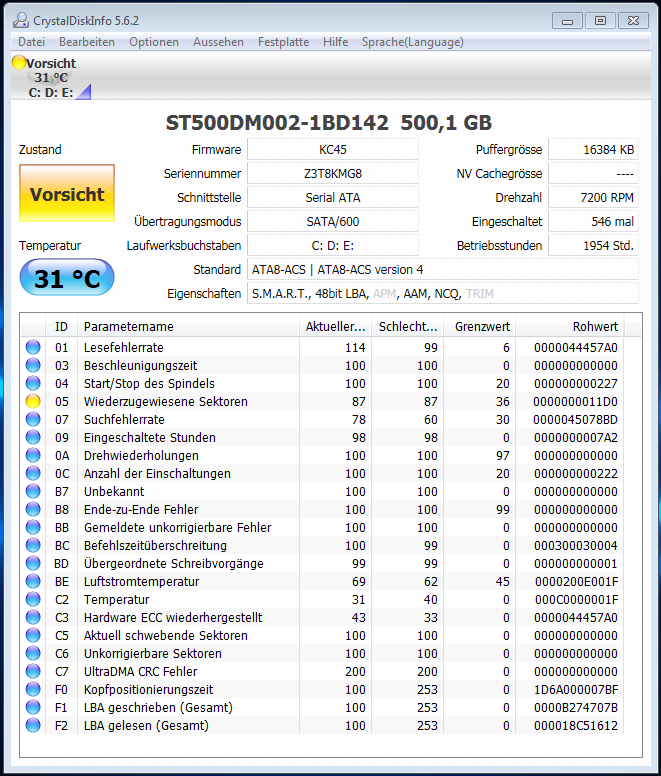This screenshot has width=661, height=776.
Task: Click raw value 000300030004
Action: point(576,545)
